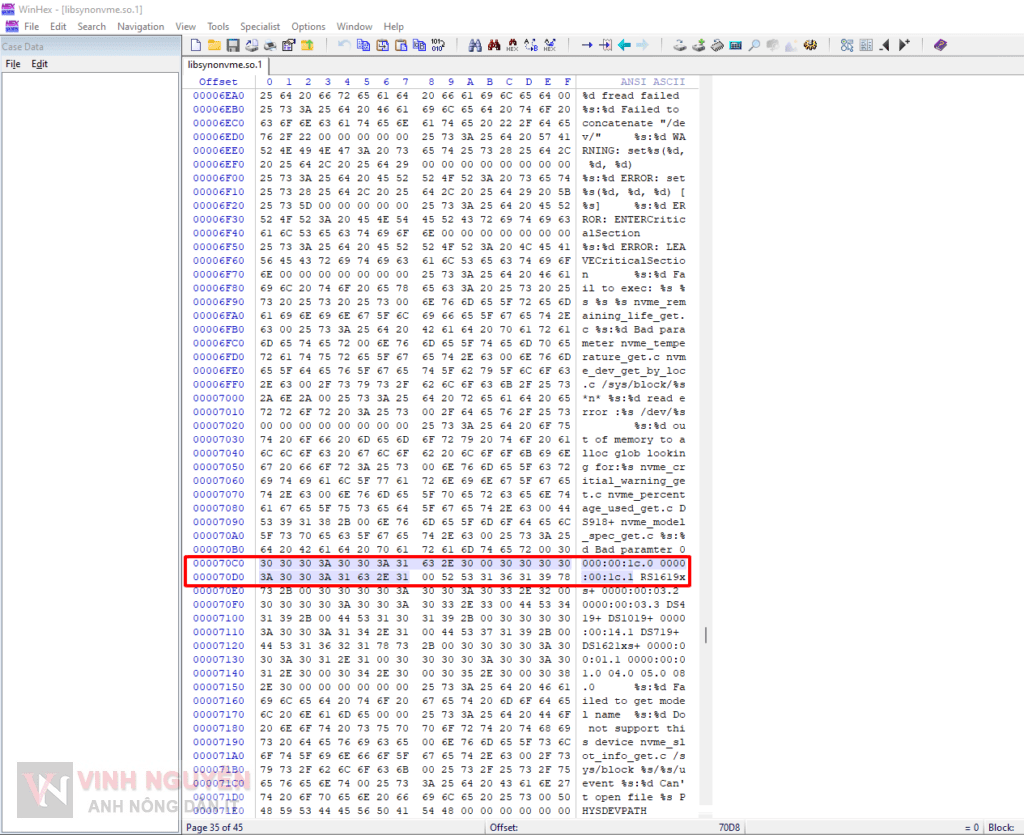This screenshot has width=1024, height=835.
Task: Open the calculator icon in toolbar
Action: click(735, 45)
